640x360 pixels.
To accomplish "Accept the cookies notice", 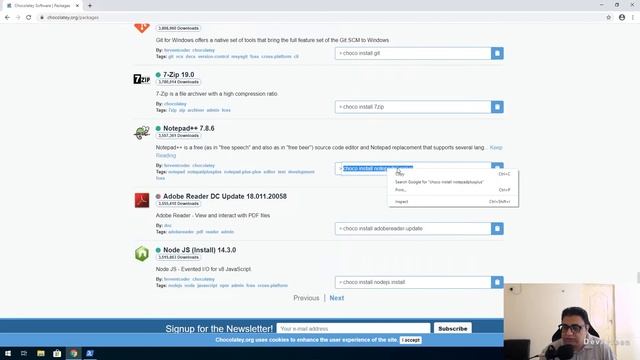I will (410, 340).
